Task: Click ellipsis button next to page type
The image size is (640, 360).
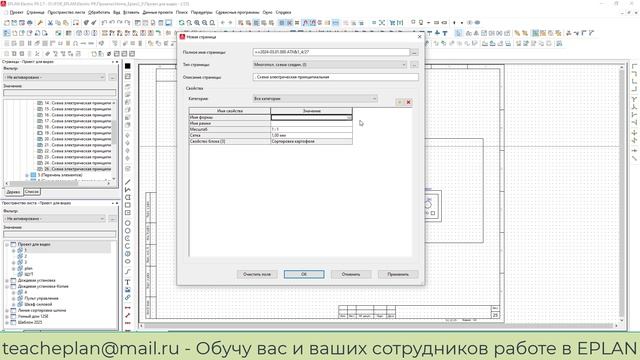Action: click(414, 64)
